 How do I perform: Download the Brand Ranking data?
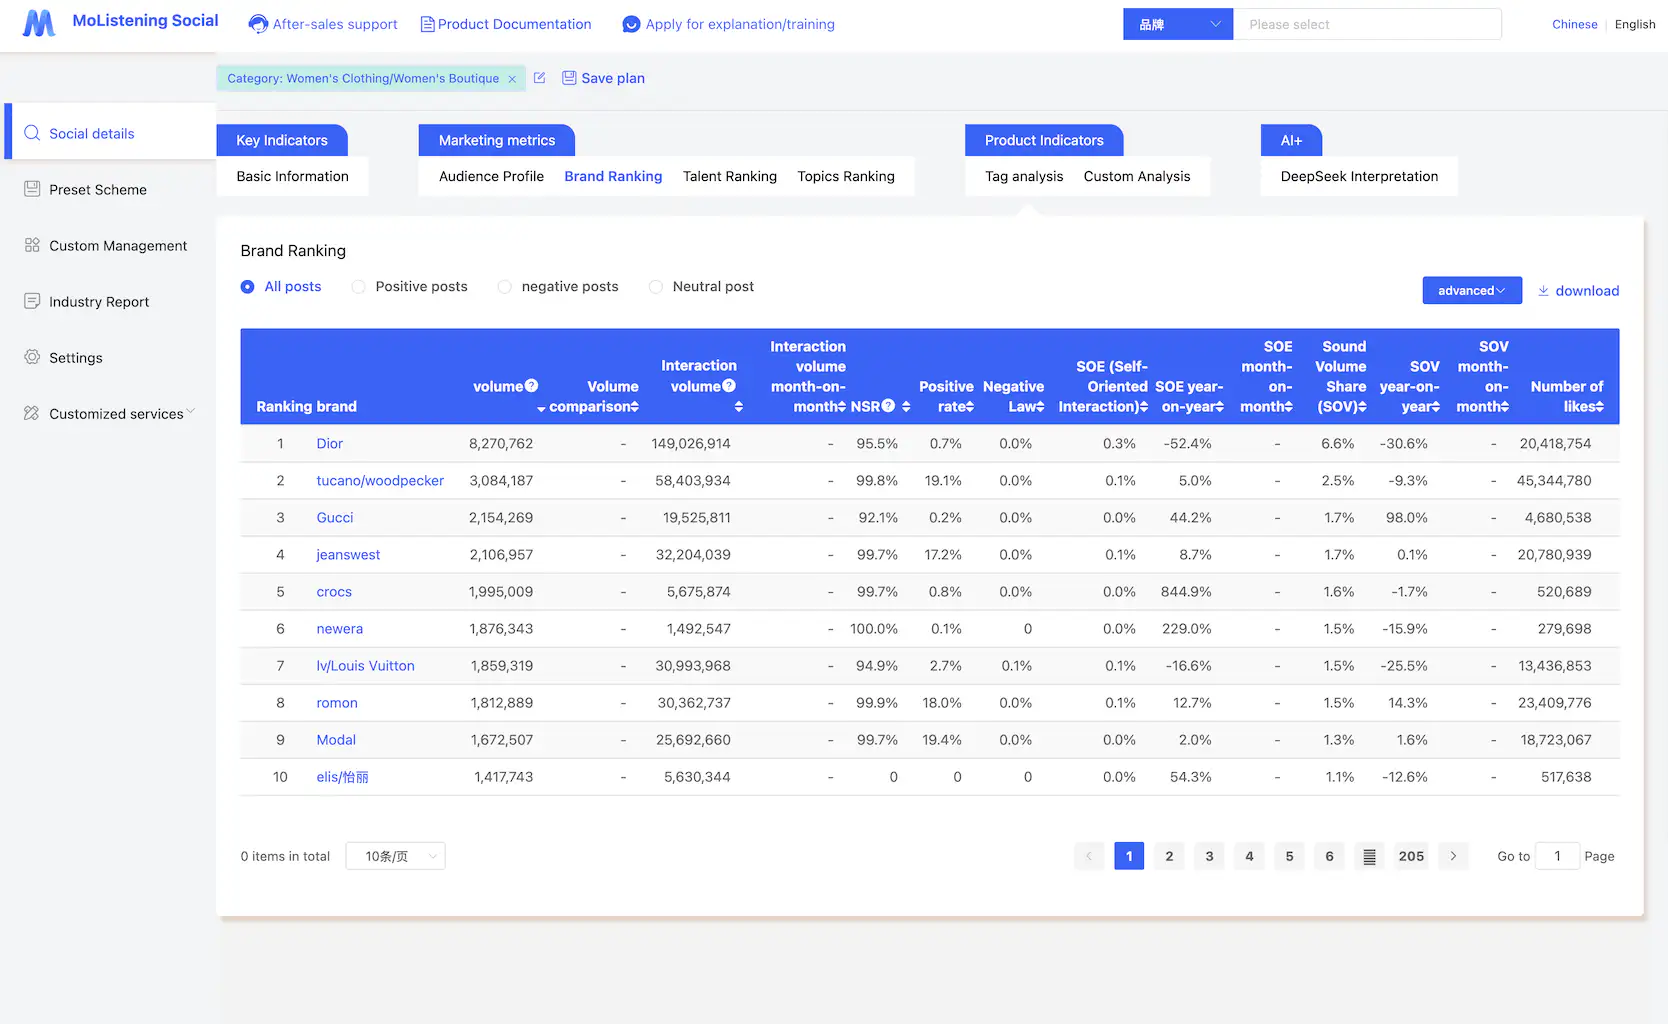pos(1578,290)
